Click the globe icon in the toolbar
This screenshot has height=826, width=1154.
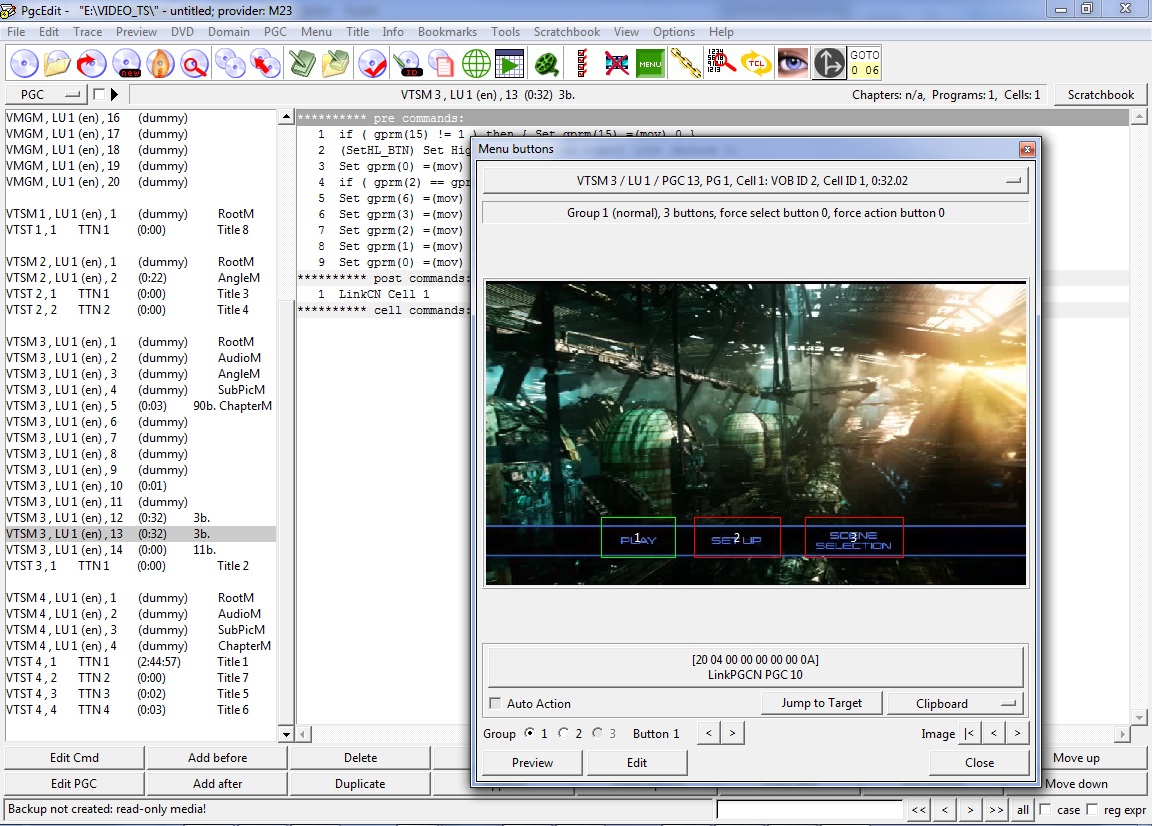476,63
